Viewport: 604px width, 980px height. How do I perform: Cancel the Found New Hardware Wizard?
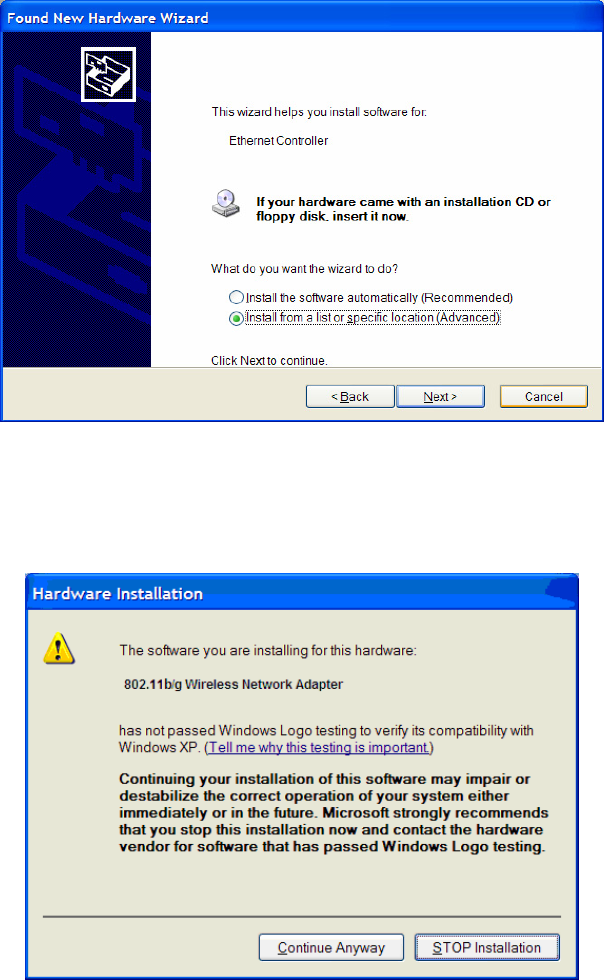point(543,396)
